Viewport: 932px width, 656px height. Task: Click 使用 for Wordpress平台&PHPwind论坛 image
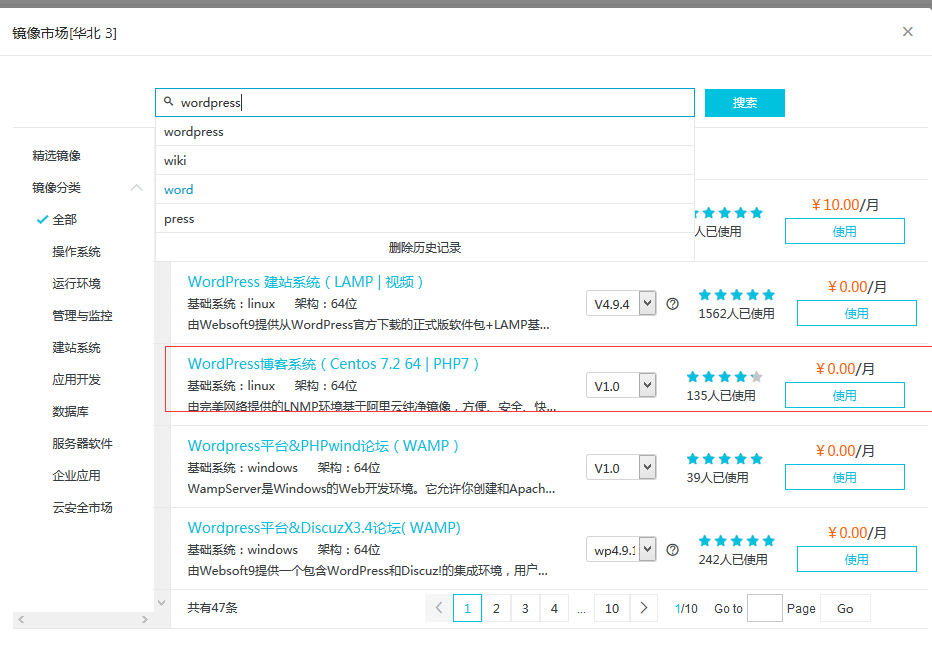[x=845, y=477]
